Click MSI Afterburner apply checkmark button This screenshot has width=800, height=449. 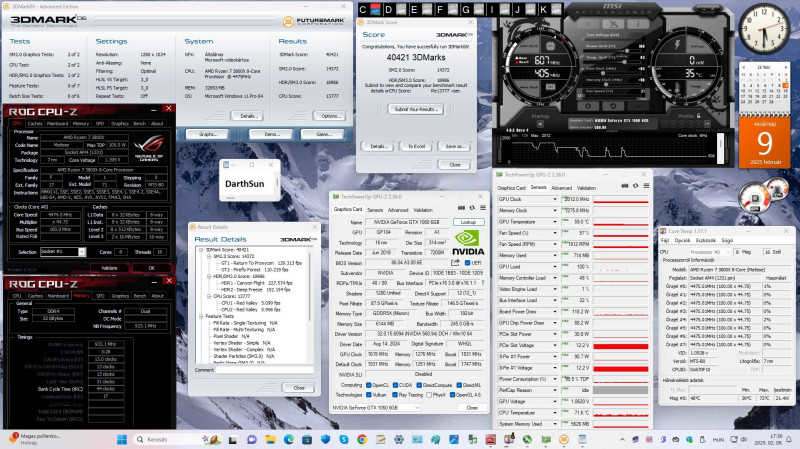pyautogui.click(x=637, y=106)
